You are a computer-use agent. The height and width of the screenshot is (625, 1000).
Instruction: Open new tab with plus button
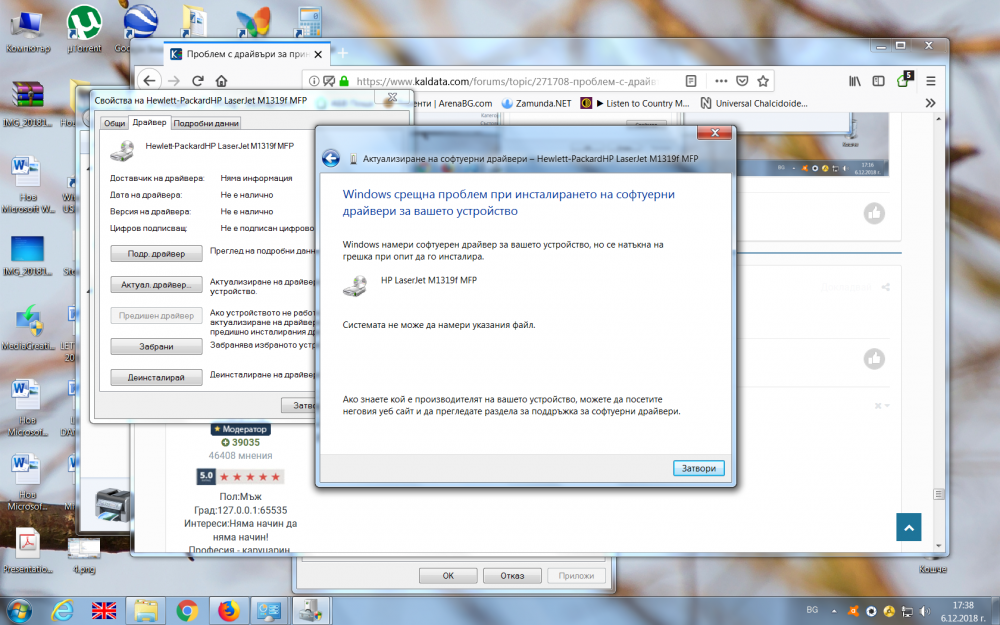tap(342, 54)
